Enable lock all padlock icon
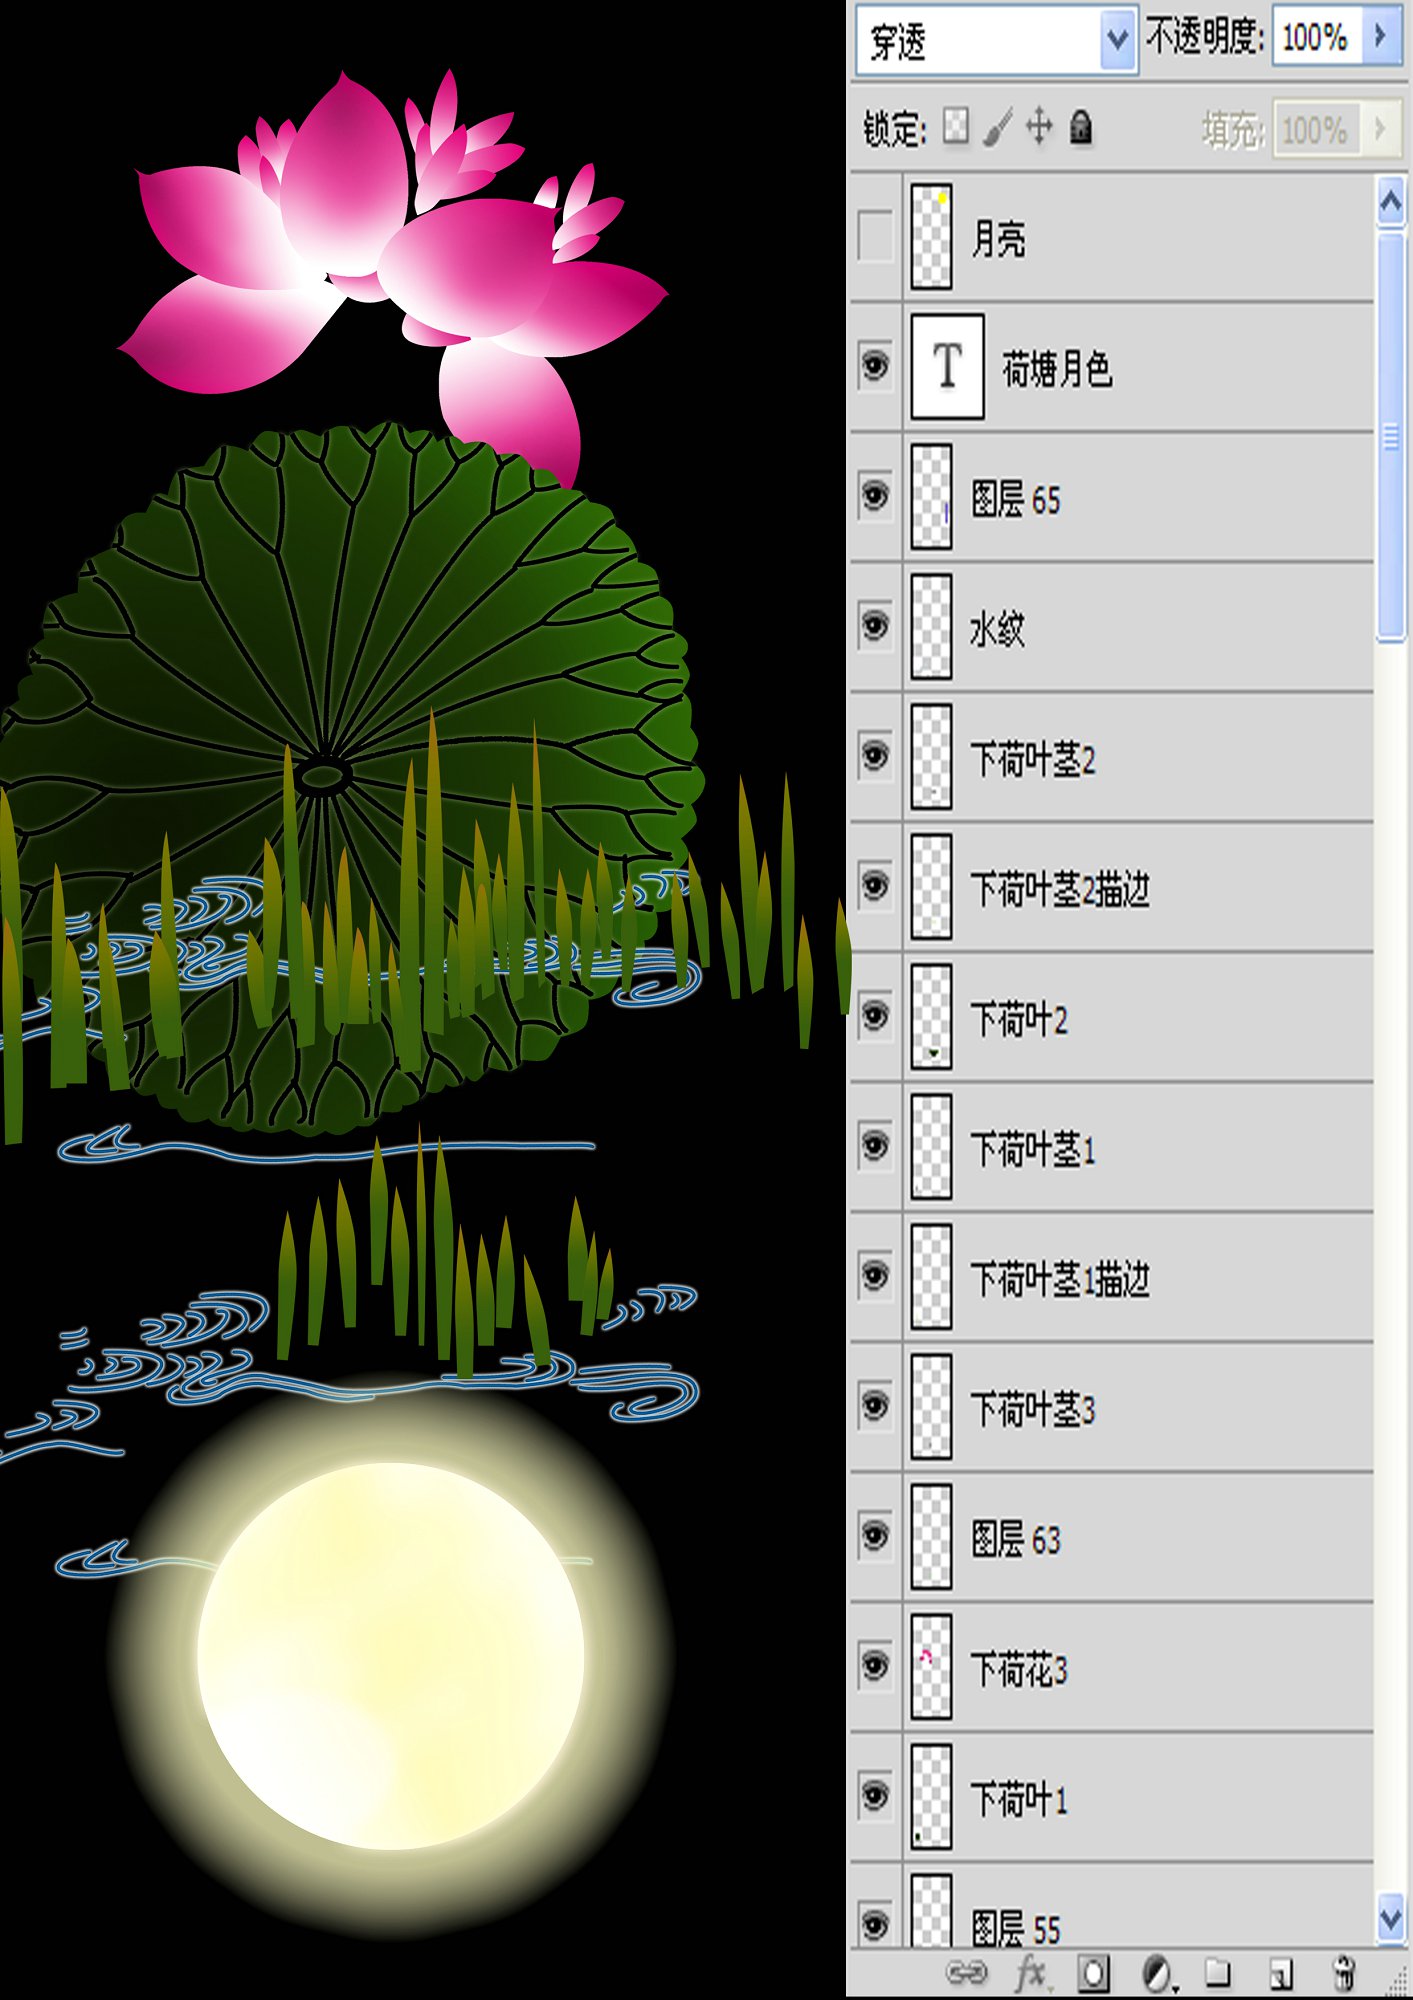Viewport: 1413px width, 2000px height. click(x=1080, y=127)
